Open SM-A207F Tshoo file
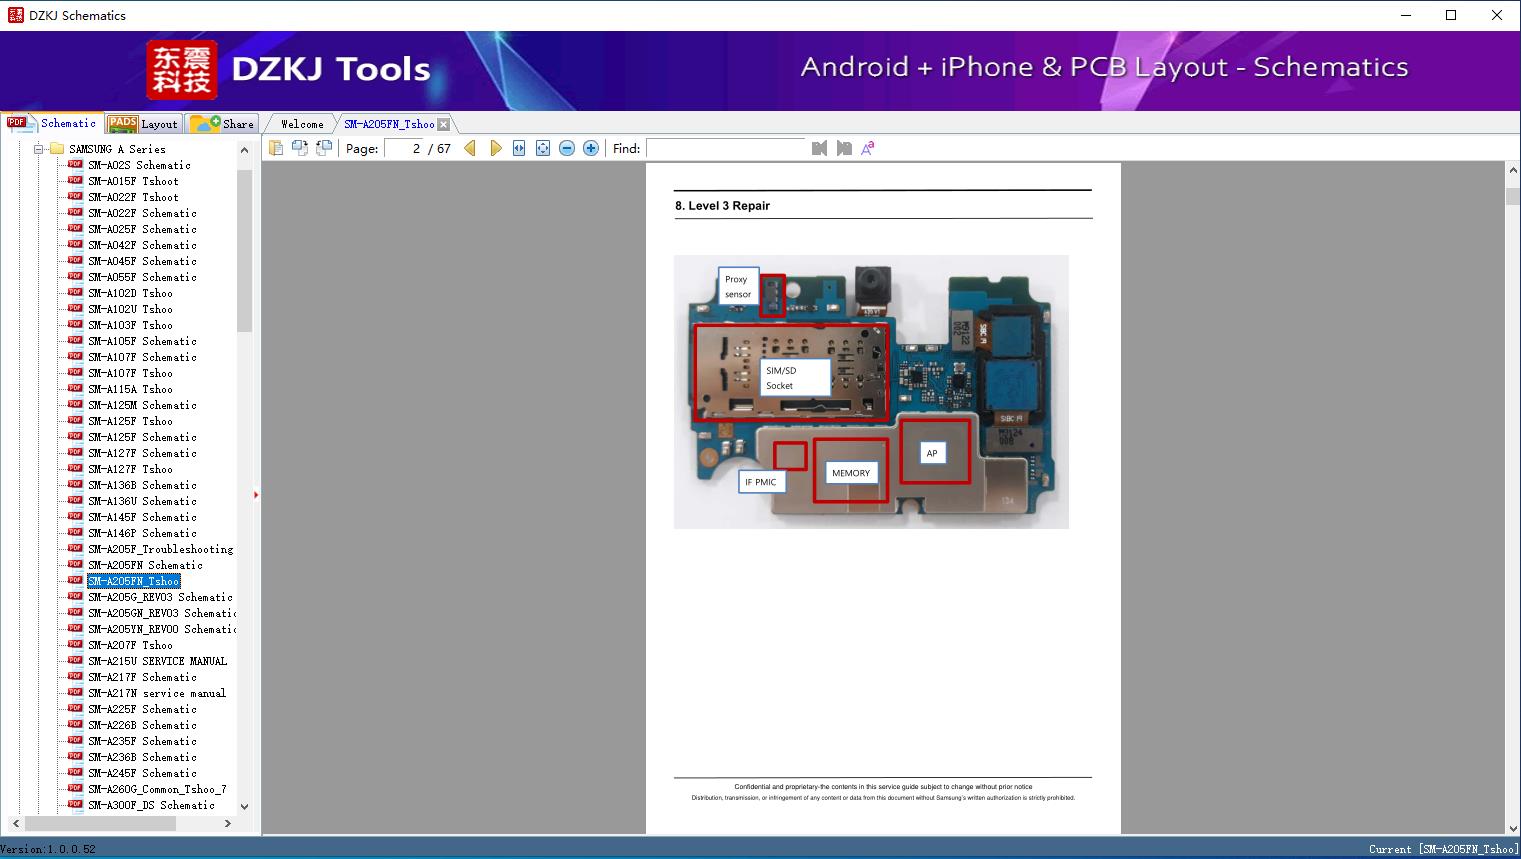This screenshot has width=1521, height=859. click(x=130, y=645)
